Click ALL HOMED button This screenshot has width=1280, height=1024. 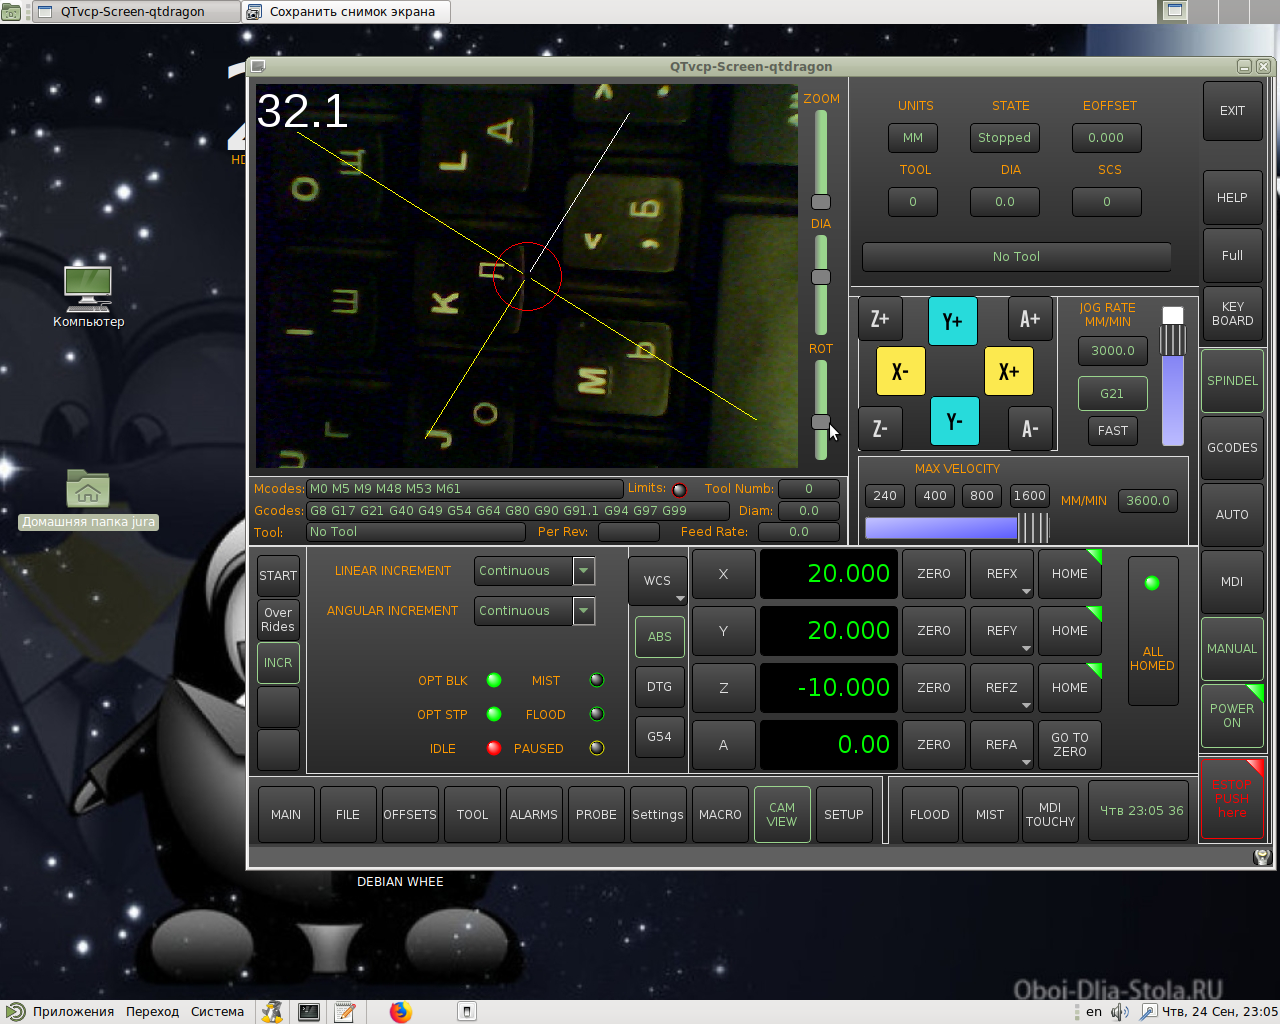click(1152, 631)
